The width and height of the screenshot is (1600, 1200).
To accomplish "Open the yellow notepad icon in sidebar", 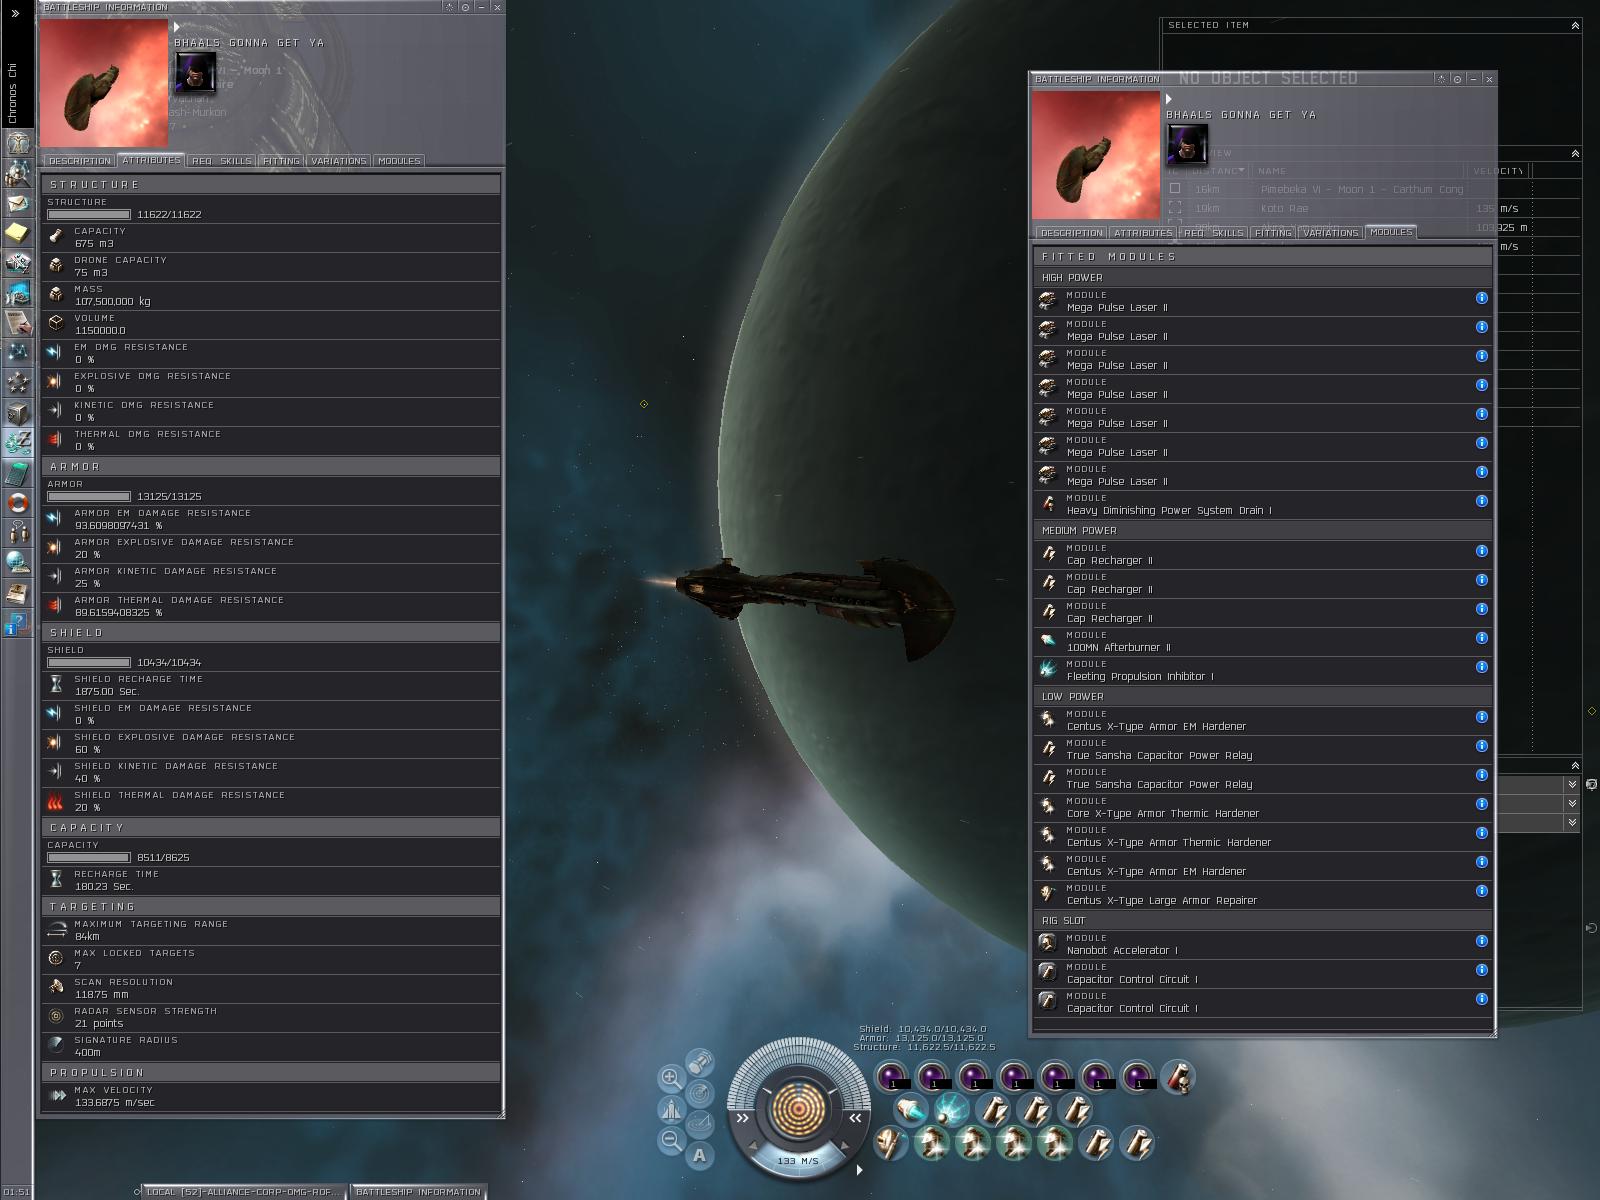I will pyautogui.click(x=17, y=233).
